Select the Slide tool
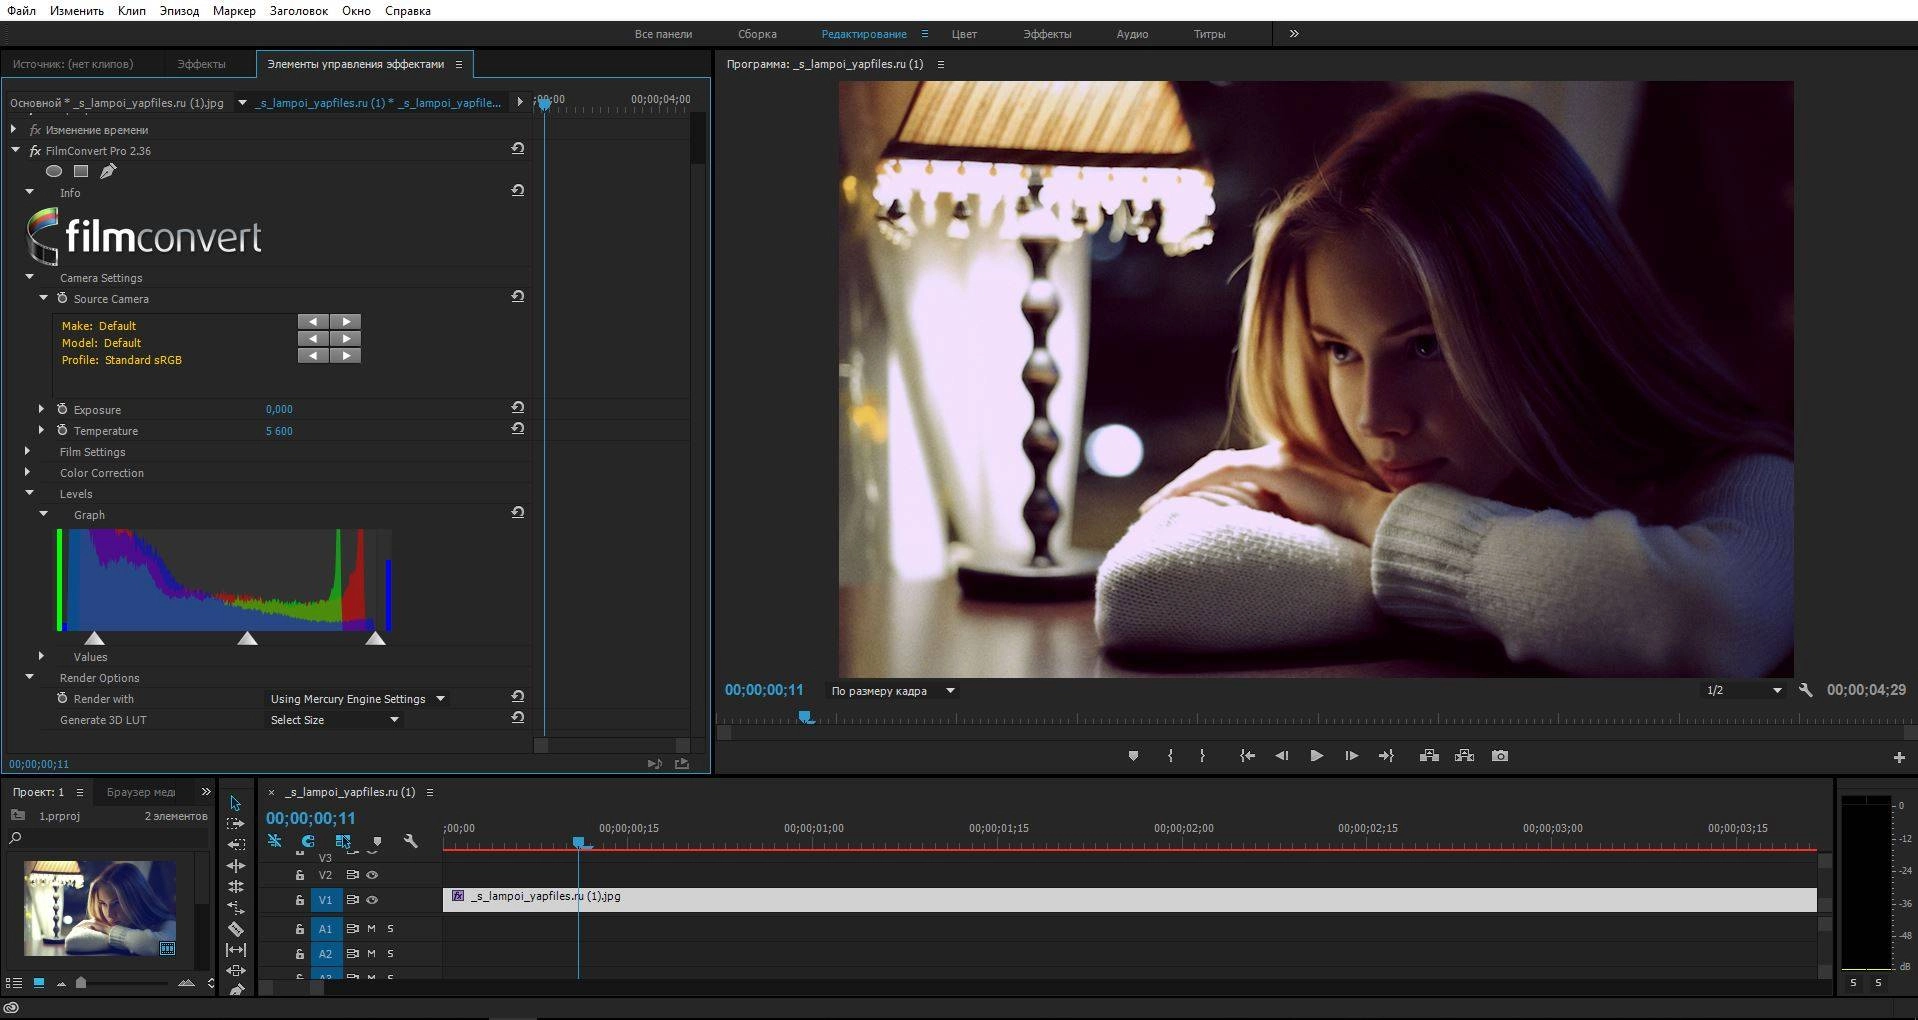This screenshot has height=1020, width=1918. (x=235, y=971)
